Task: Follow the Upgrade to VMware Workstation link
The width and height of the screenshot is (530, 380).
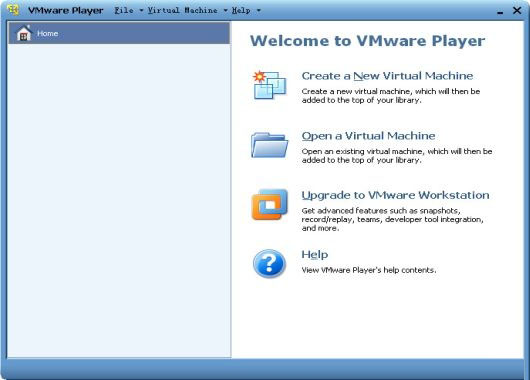Action: (395, 195)
